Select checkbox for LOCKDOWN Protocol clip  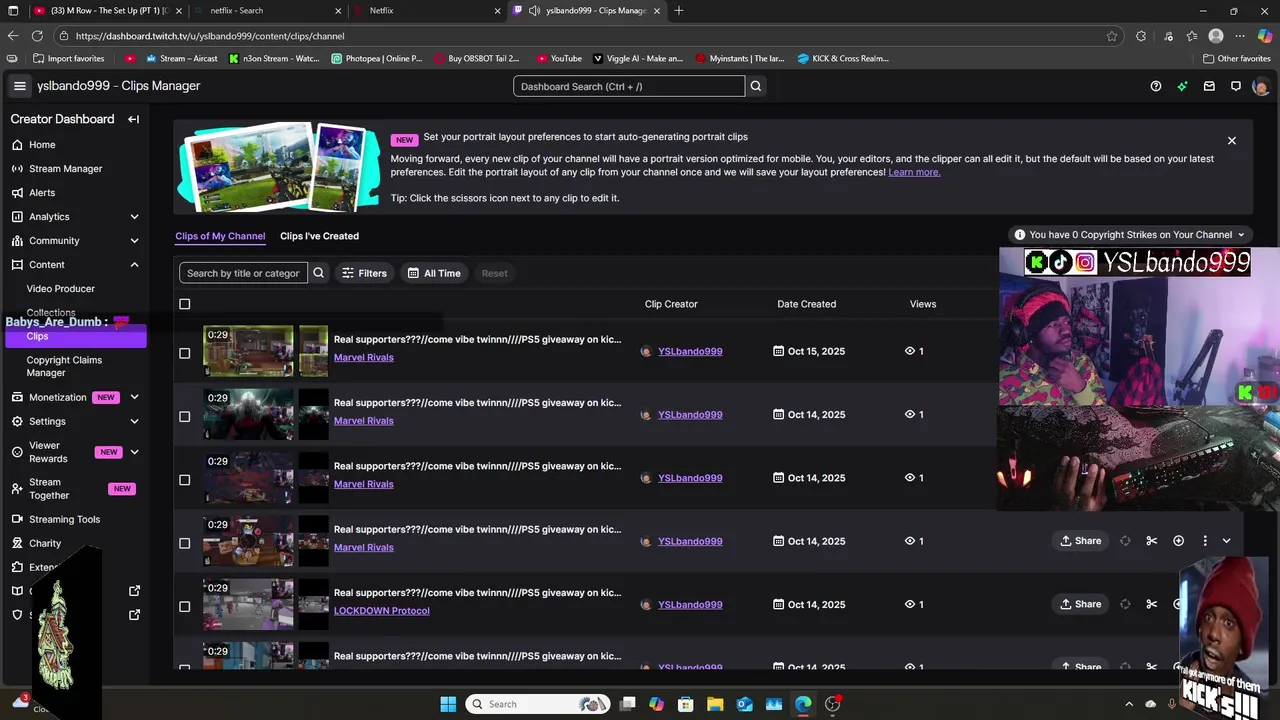(x=184, y=606)
